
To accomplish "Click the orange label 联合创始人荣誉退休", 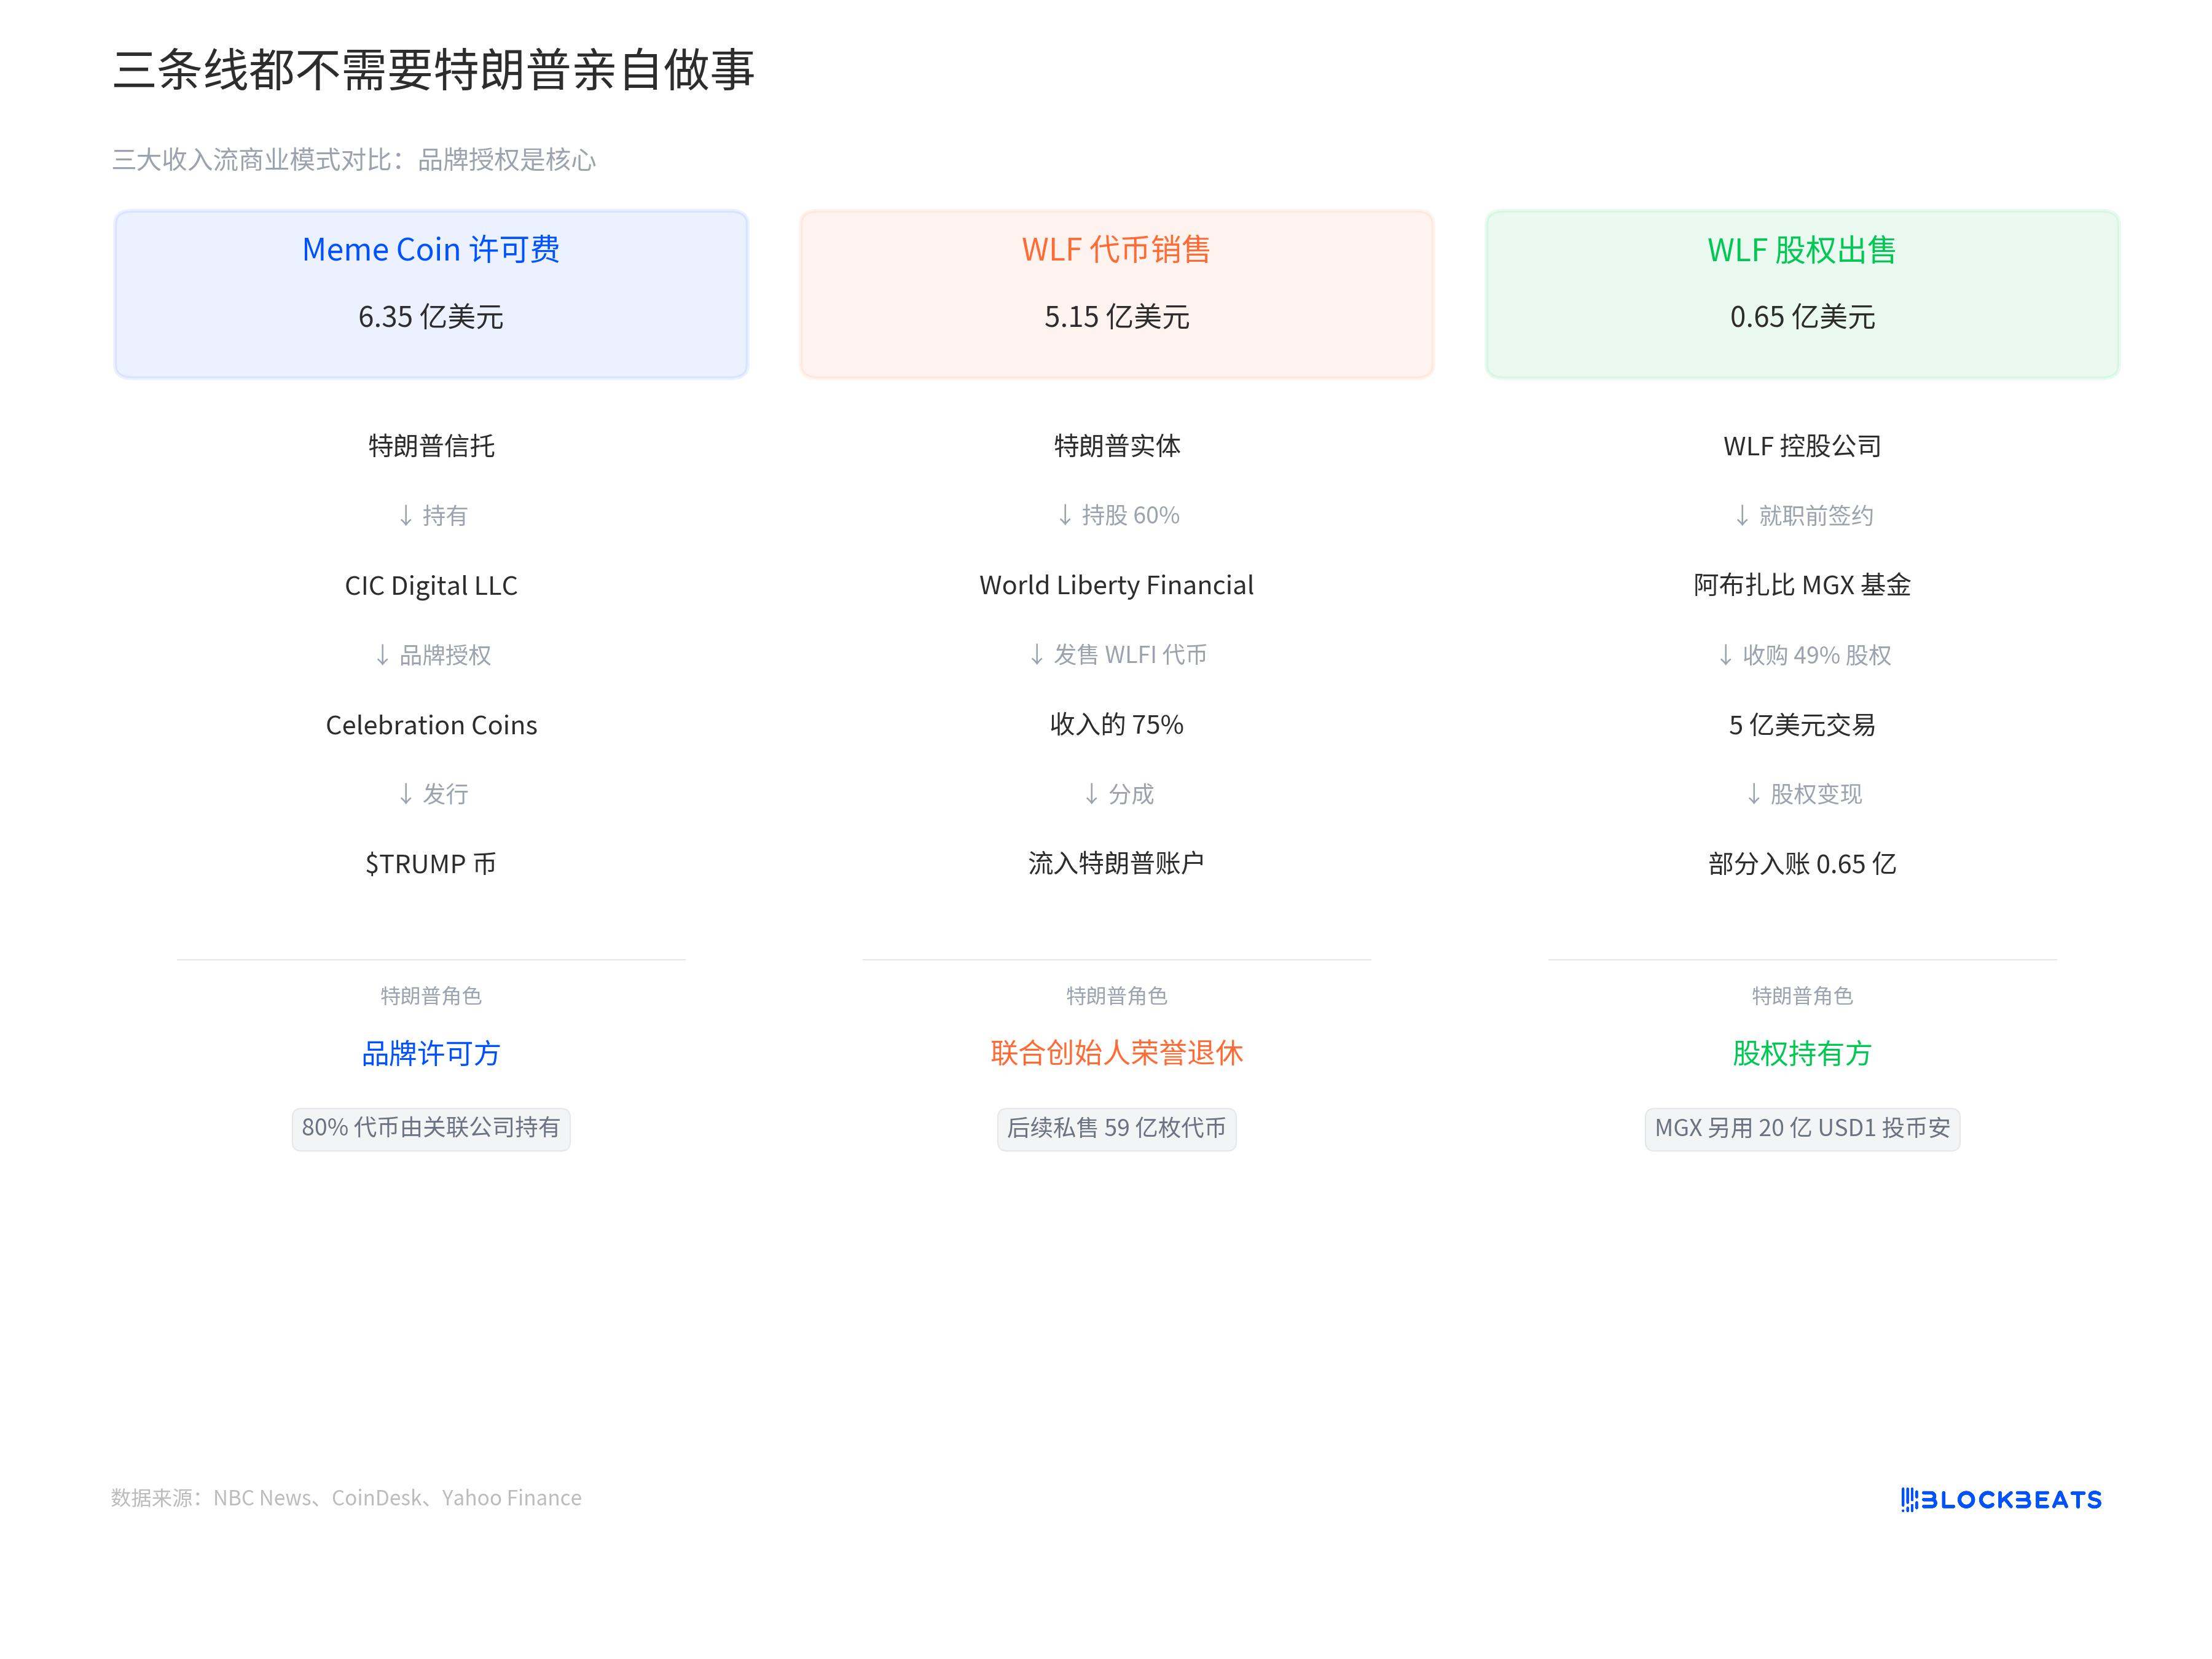I will click(x=1116, y=1053).
